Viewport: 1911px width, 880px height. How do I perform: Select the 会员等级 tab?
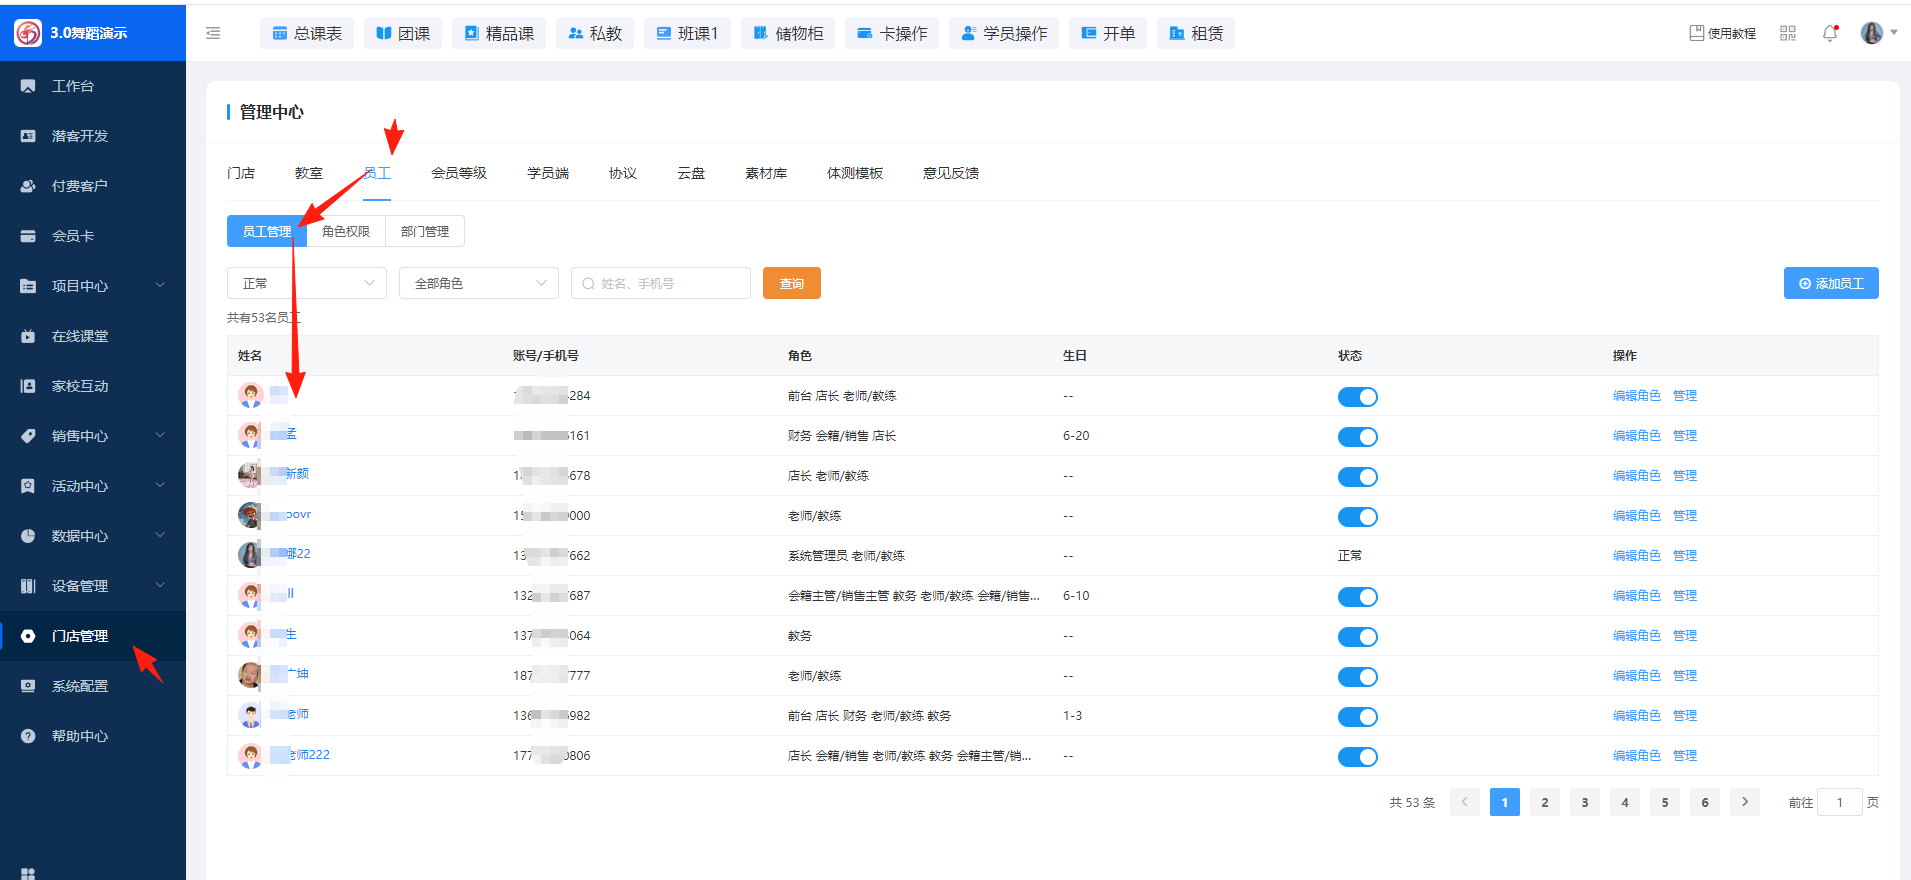click(459, 173)
